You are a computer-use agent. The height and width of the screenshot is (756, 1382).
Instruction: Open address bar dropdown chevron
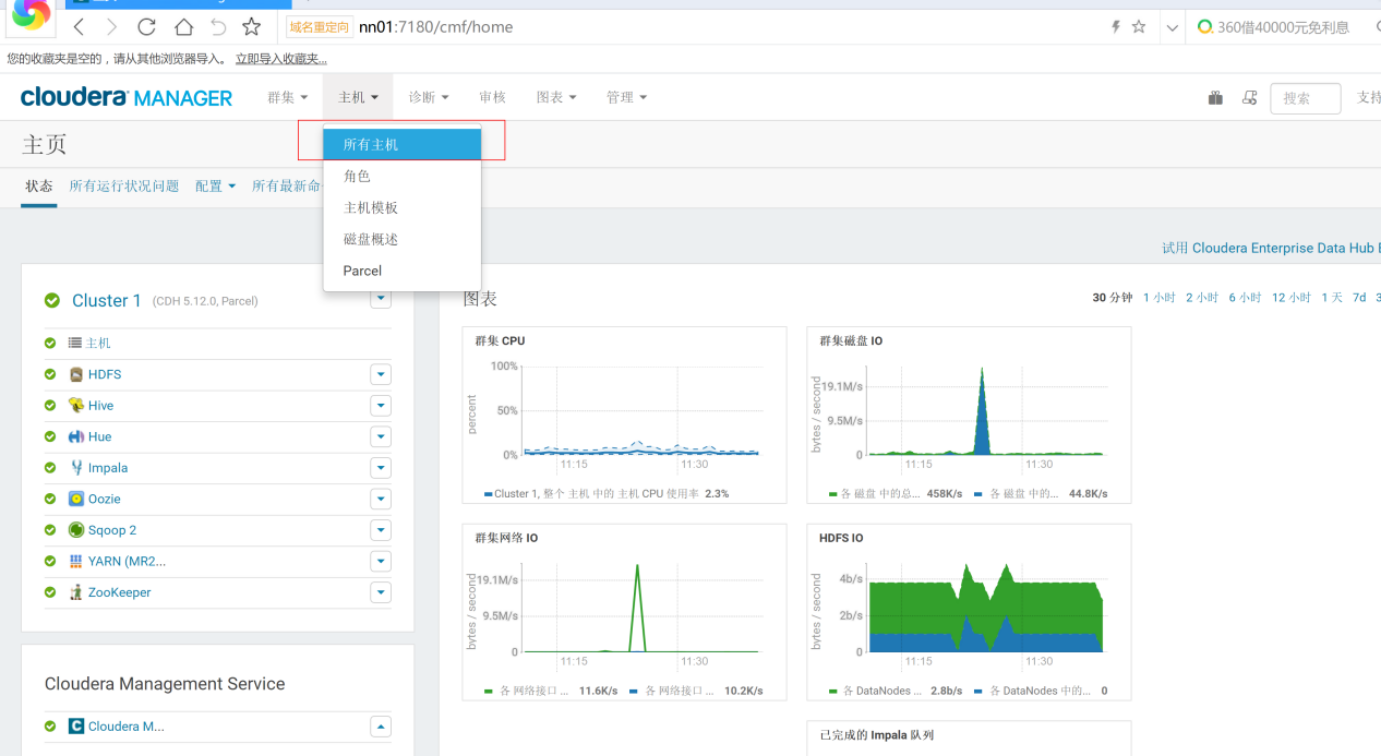pyautogui.click(x=1172, y=28)
